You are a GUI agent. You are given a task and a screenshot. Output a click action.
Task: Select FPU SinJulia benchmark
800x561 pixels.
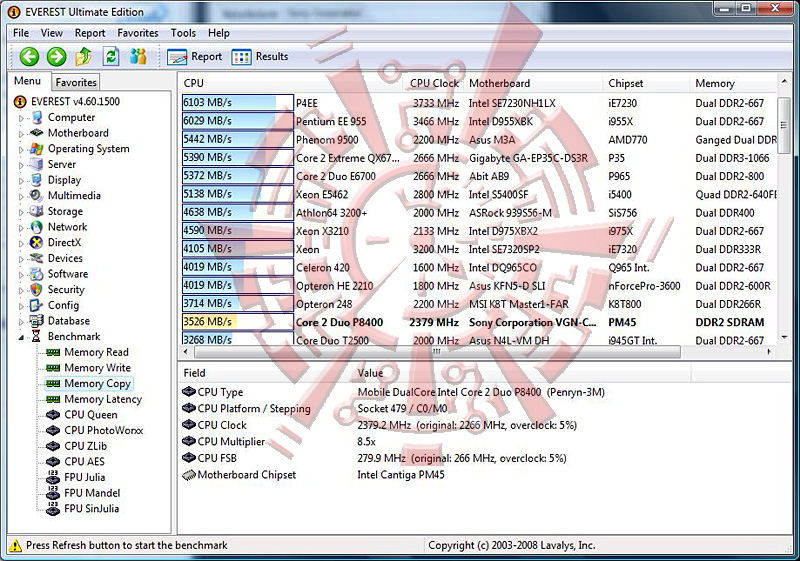pyautogui.click(x=91, y=508)
